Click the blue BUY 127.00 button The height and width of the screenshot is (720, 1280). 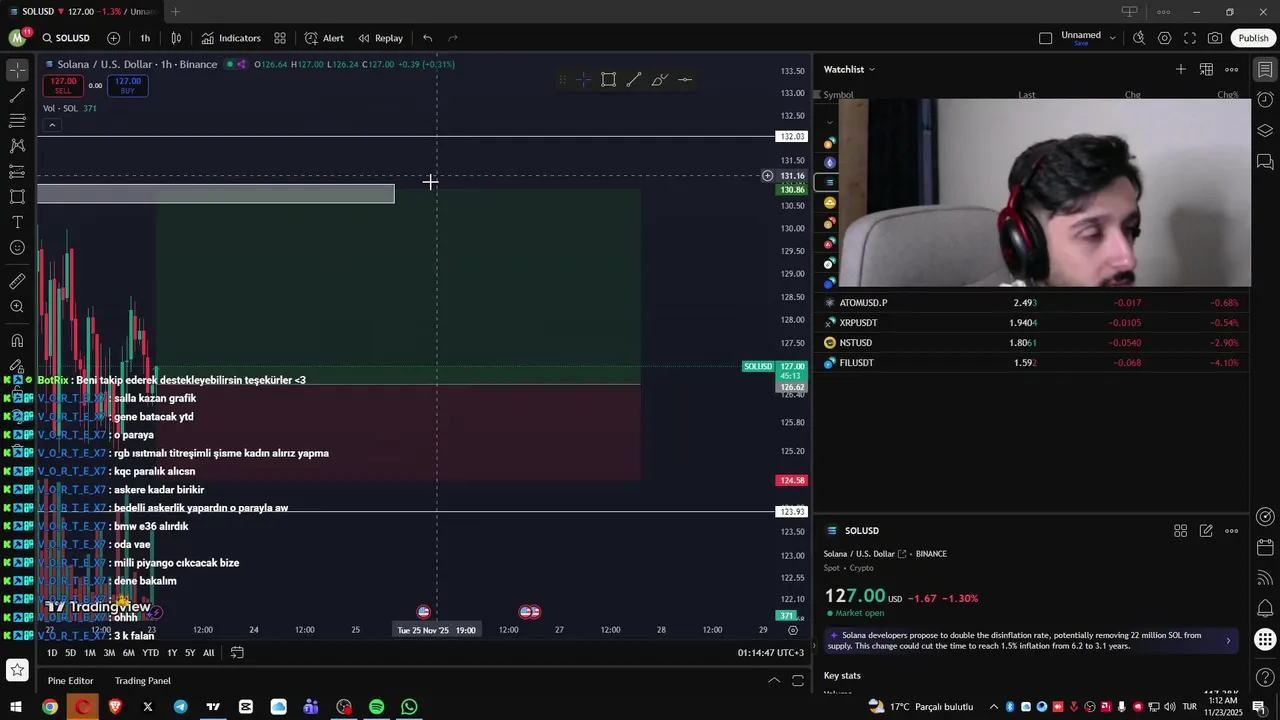coord(128,85)
